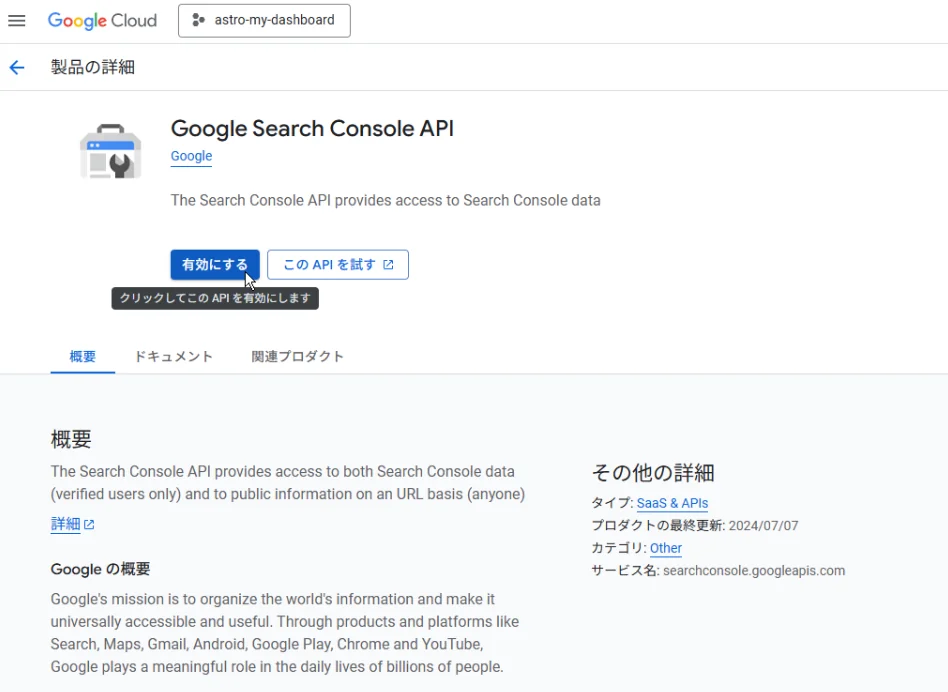The height and width of the screenshot is (692, 948).
Task: Open the main navigation hamburger menu
Action: pos(17,21)
